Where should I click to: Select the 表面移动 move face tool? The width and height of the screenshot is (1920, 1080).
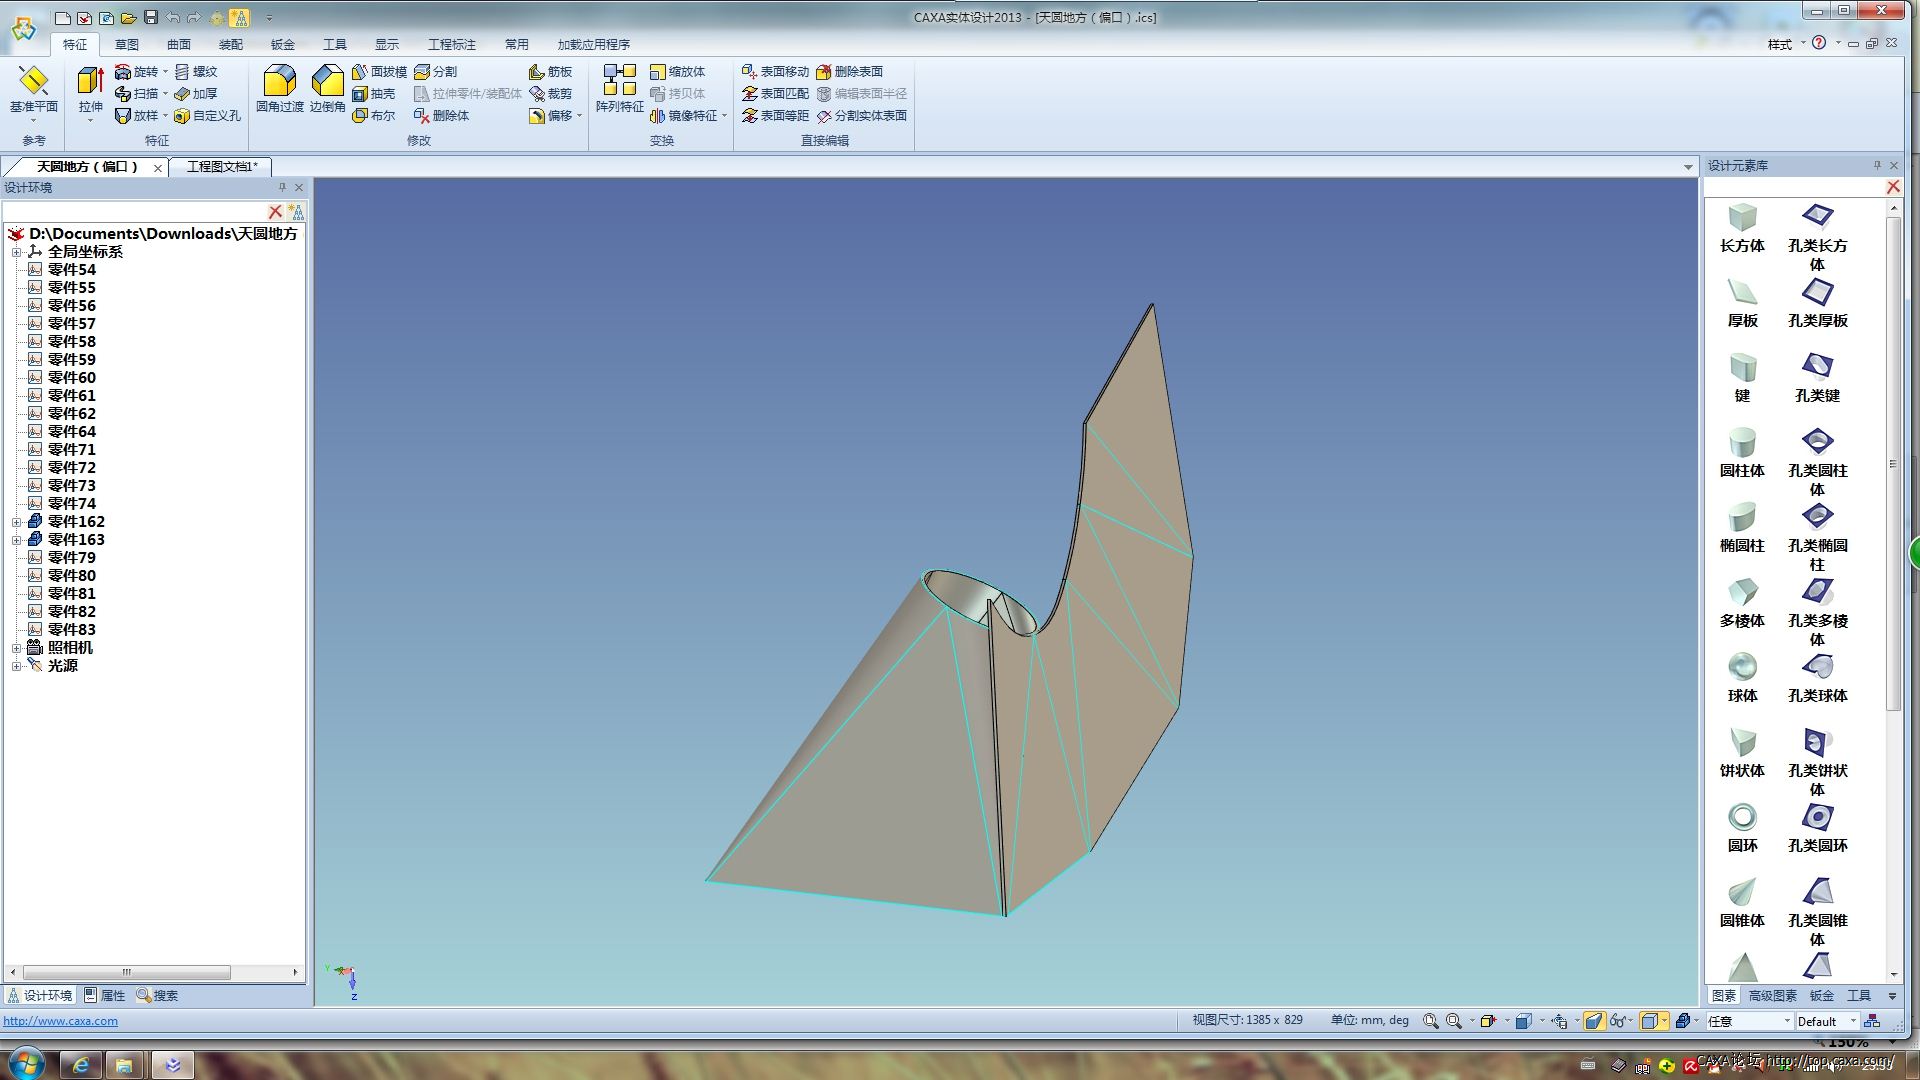click(x=776, y=72)
